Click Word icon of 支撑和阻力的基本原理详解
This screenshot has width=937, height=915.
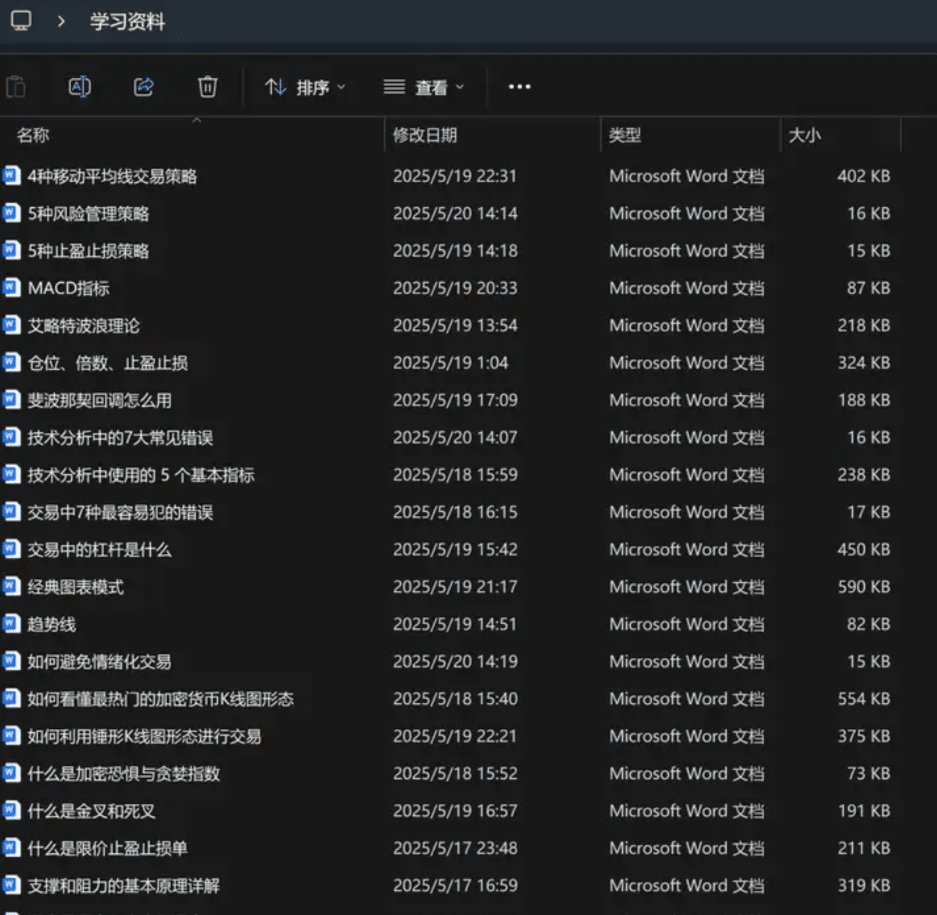click(x=11, y=886)
